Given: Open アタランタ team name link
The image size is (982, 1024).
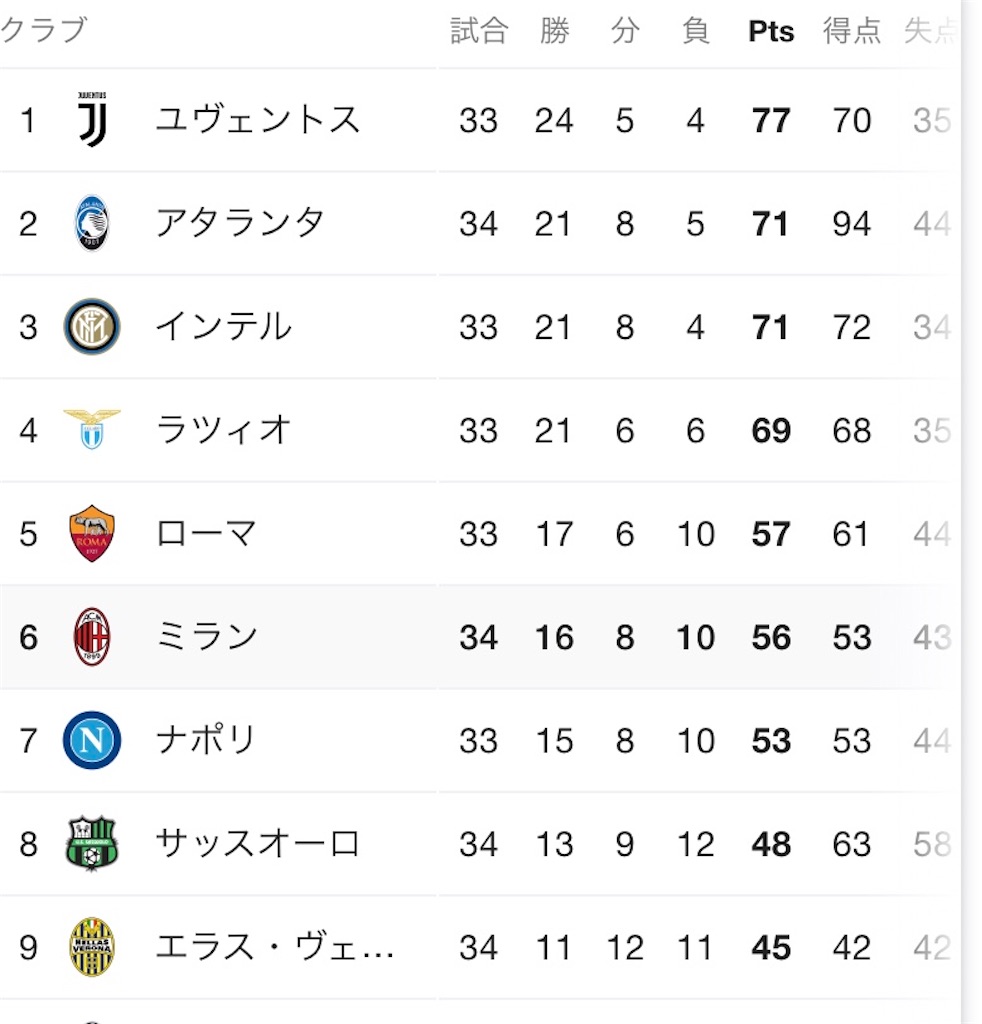Looking at the screenshot, I should pos(240,223).
